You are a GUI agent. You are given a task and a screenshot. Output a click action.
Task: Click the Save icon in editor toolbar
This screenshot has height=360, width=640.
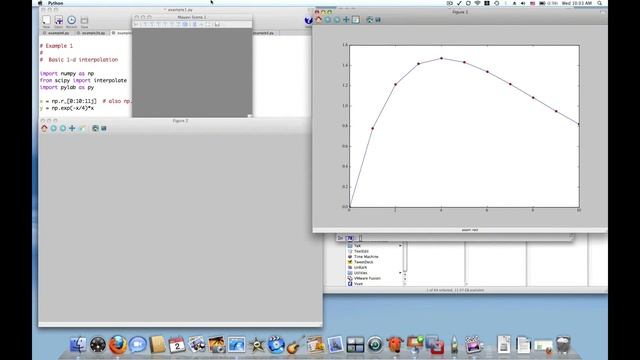point(84,20)
